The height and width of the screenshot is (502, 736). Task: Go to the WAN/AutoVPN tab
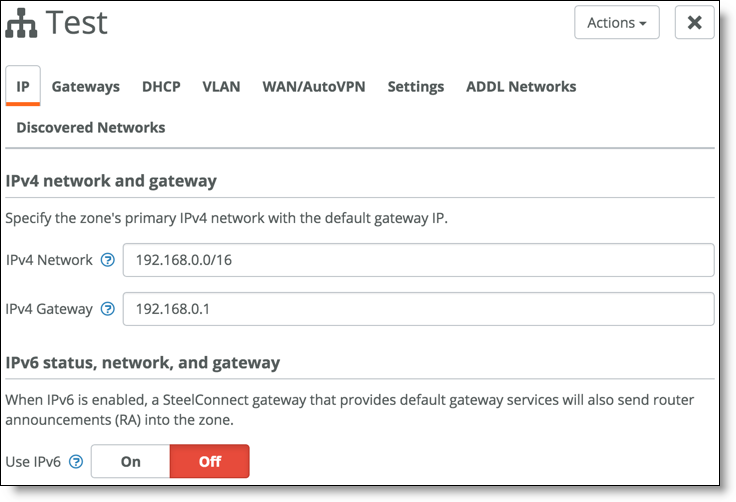[x=314, y=86]
